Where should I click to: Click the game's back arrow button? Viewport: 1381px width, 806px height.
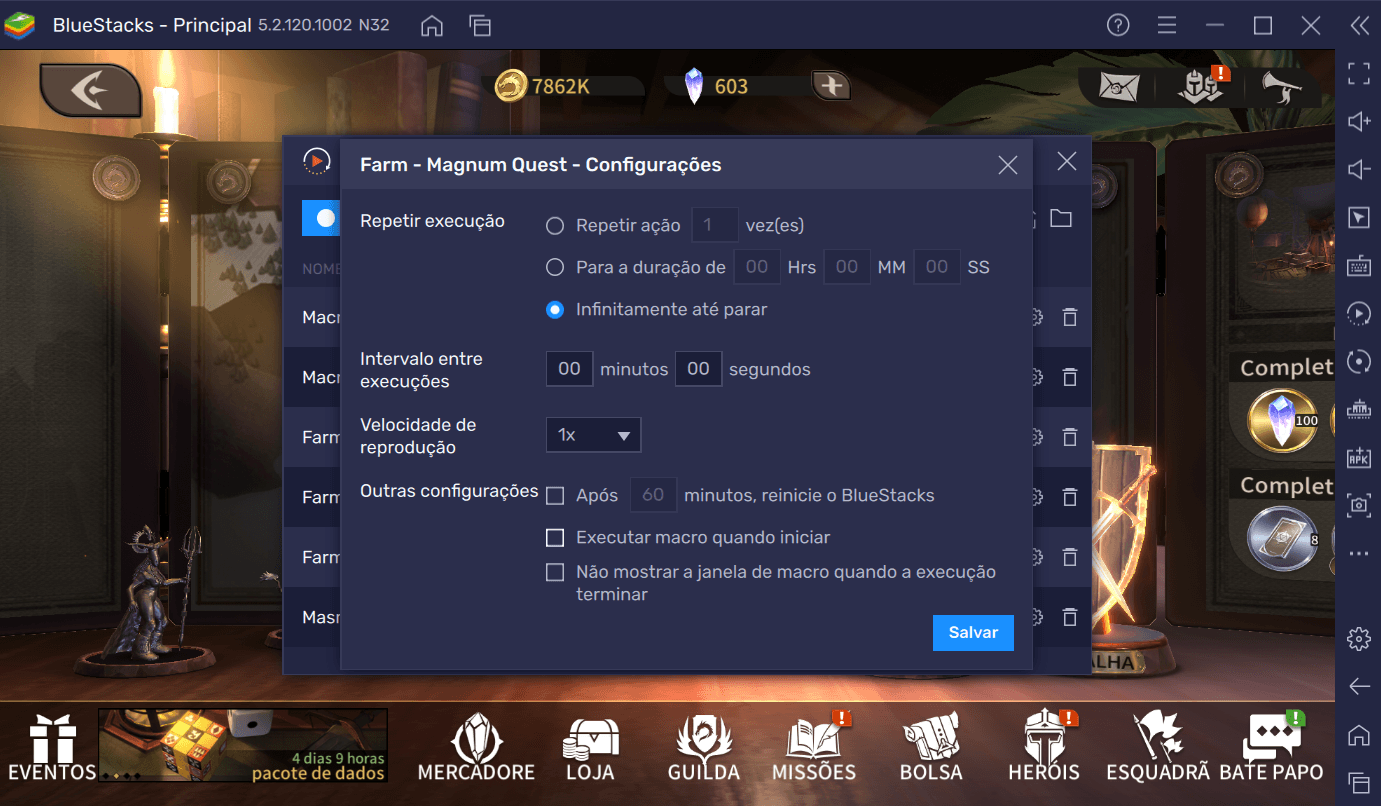(90, 90)
